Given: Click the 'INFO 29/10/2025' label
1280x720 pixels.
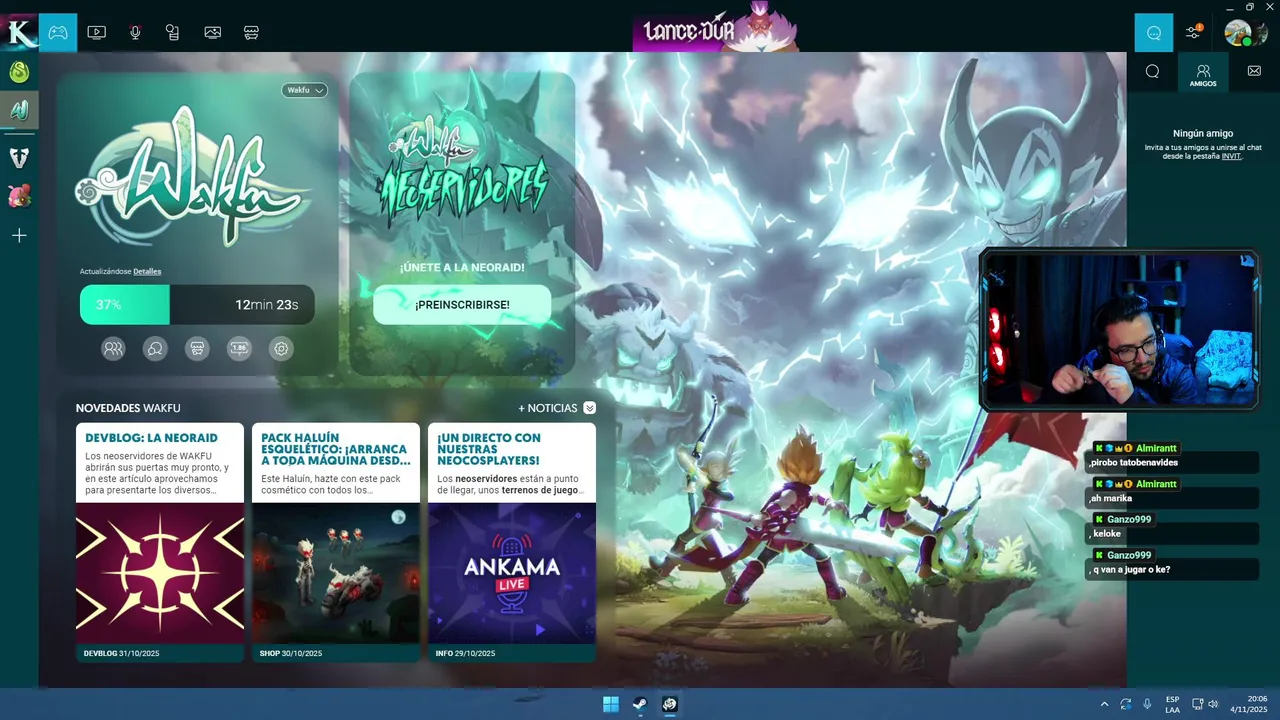Looking at the screenshot, I should click(465, 653).
